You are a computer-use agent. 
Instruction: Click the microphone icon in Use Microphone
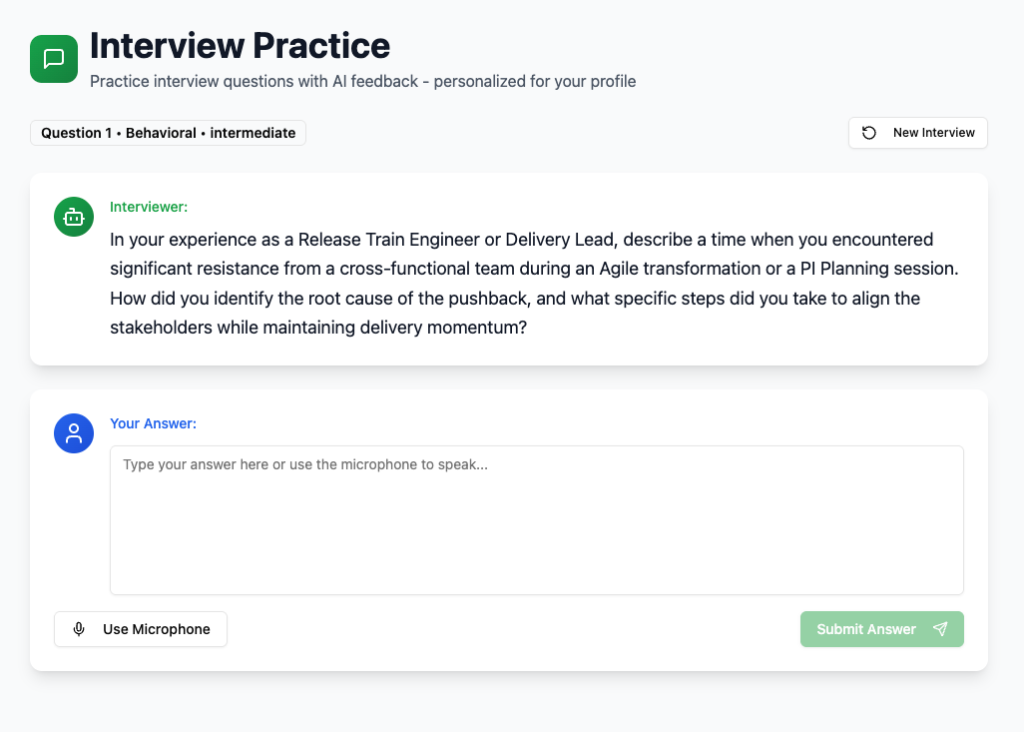pos(79,629)
